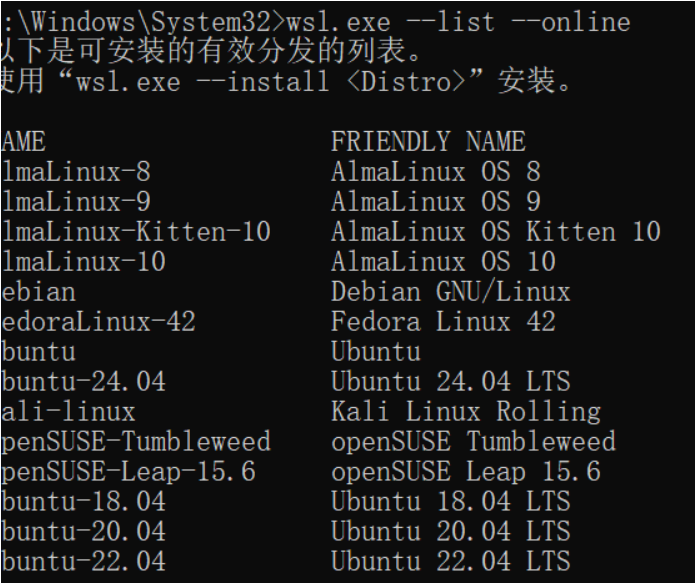Image resolution: width=695 pixels, height=584 pixels.
Task: Click AlmaLinux OS Kitten 10 friendly name
Action: coord(495,232)
